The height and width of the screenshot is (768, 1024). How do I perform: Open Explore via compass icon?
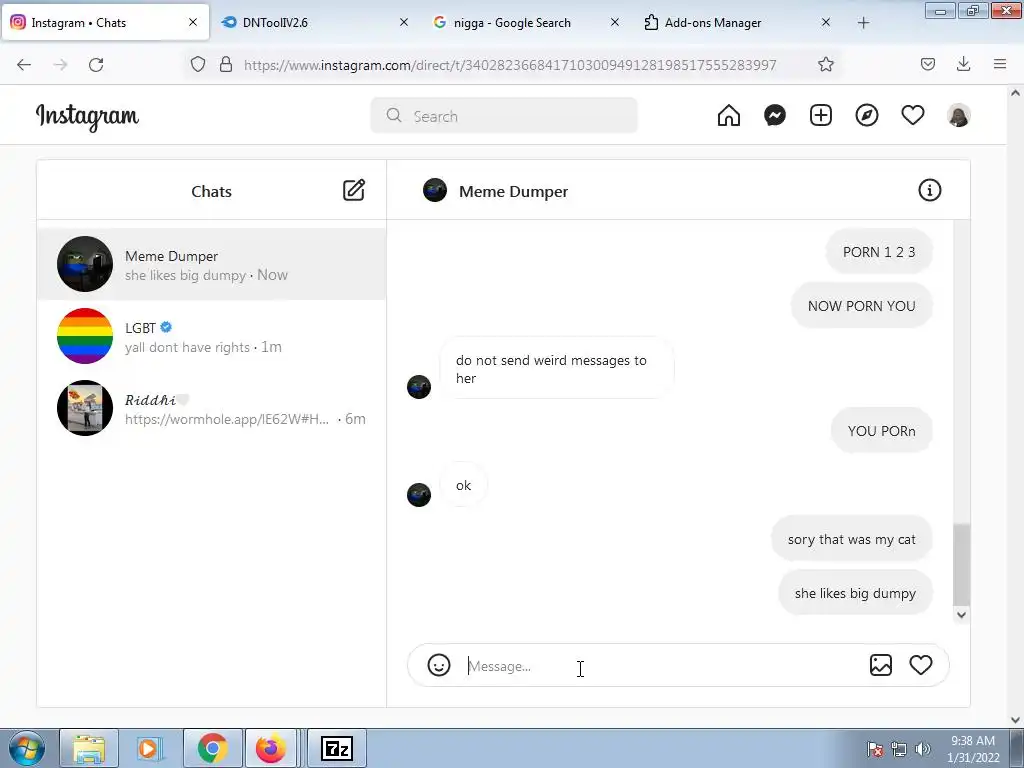pyautogui.click(x=867, y=116)
